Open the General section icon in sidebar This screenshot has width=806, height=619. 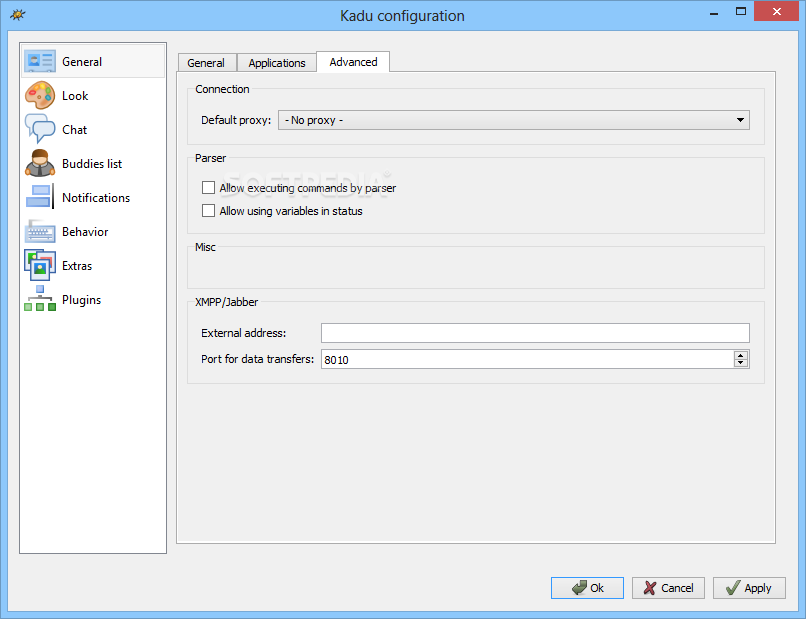[40, 62]
